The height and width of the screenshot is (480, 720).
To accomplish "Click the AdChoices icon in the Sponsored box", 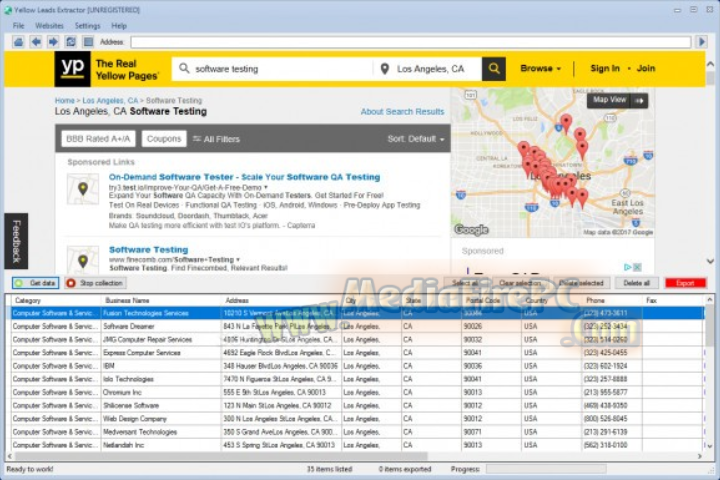I will point(628,267).
